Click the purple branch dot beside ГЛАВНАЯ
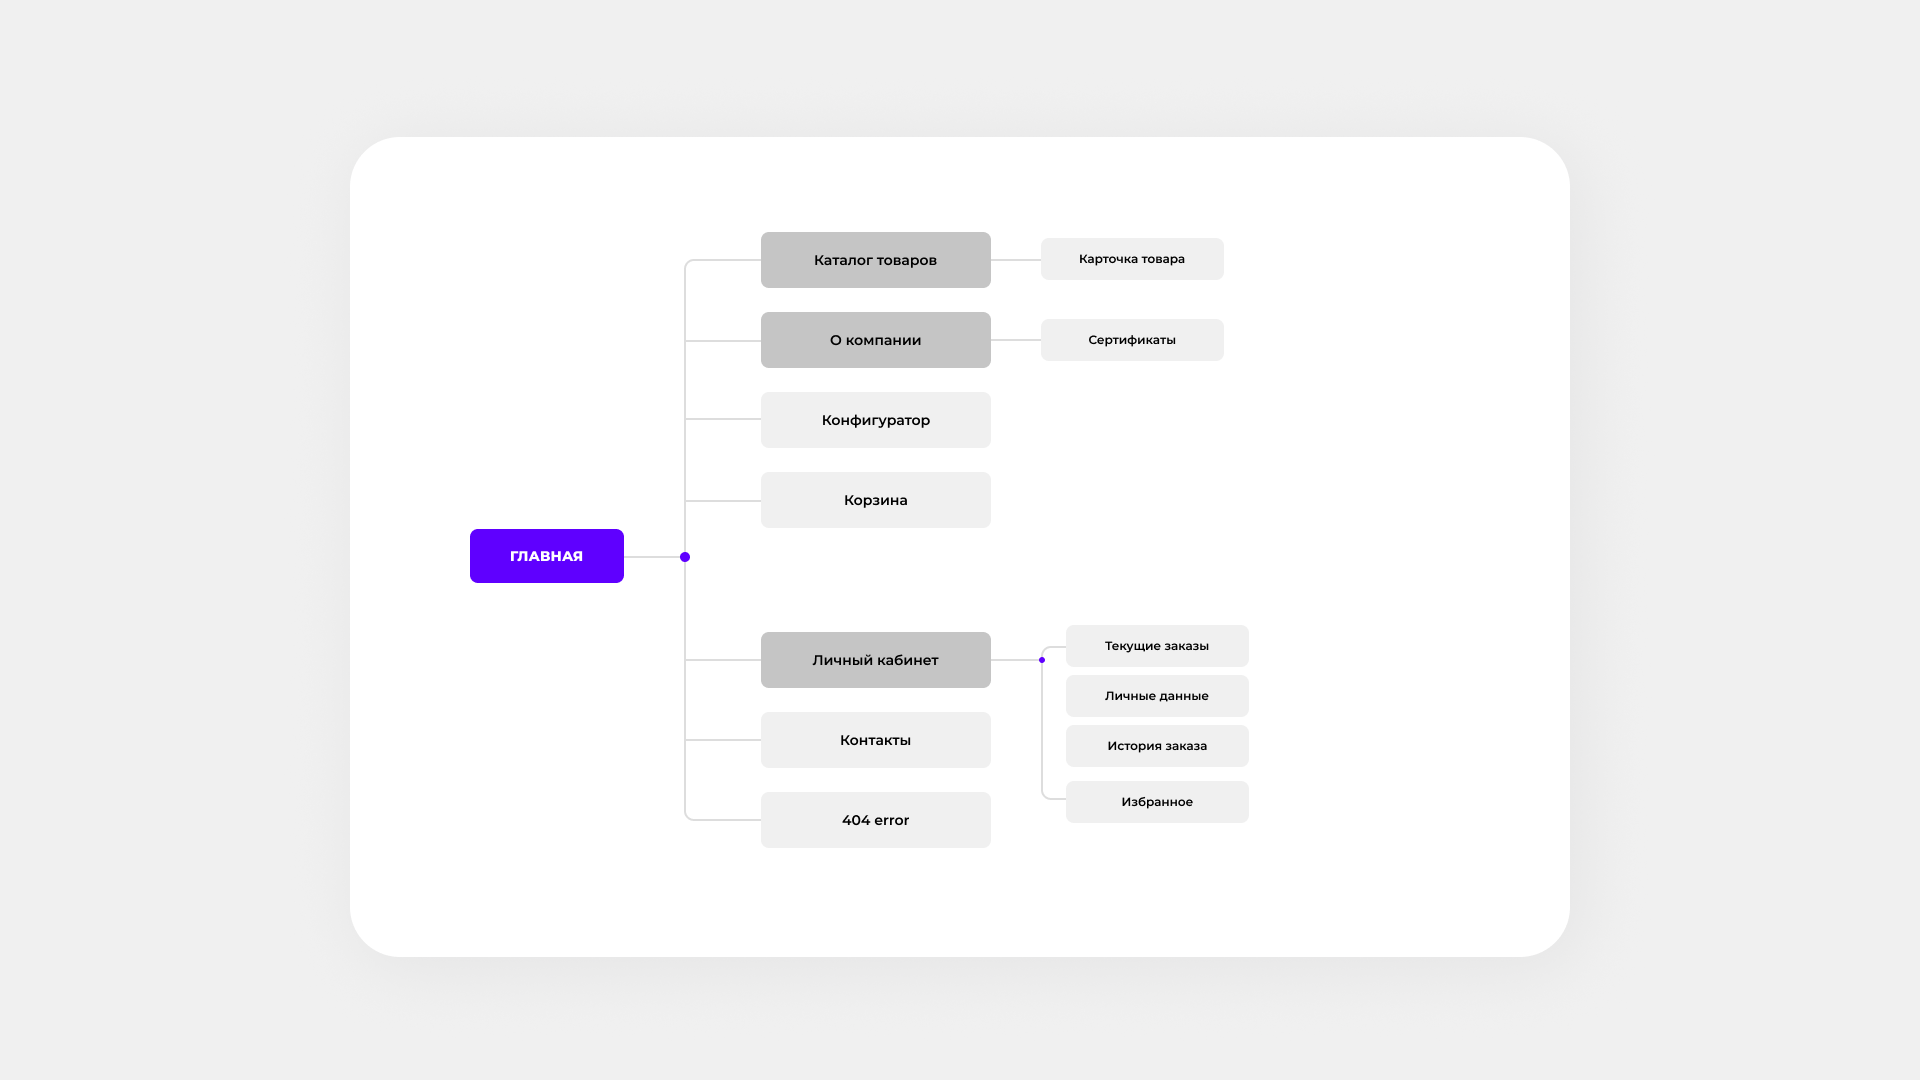 pos(685,557)
